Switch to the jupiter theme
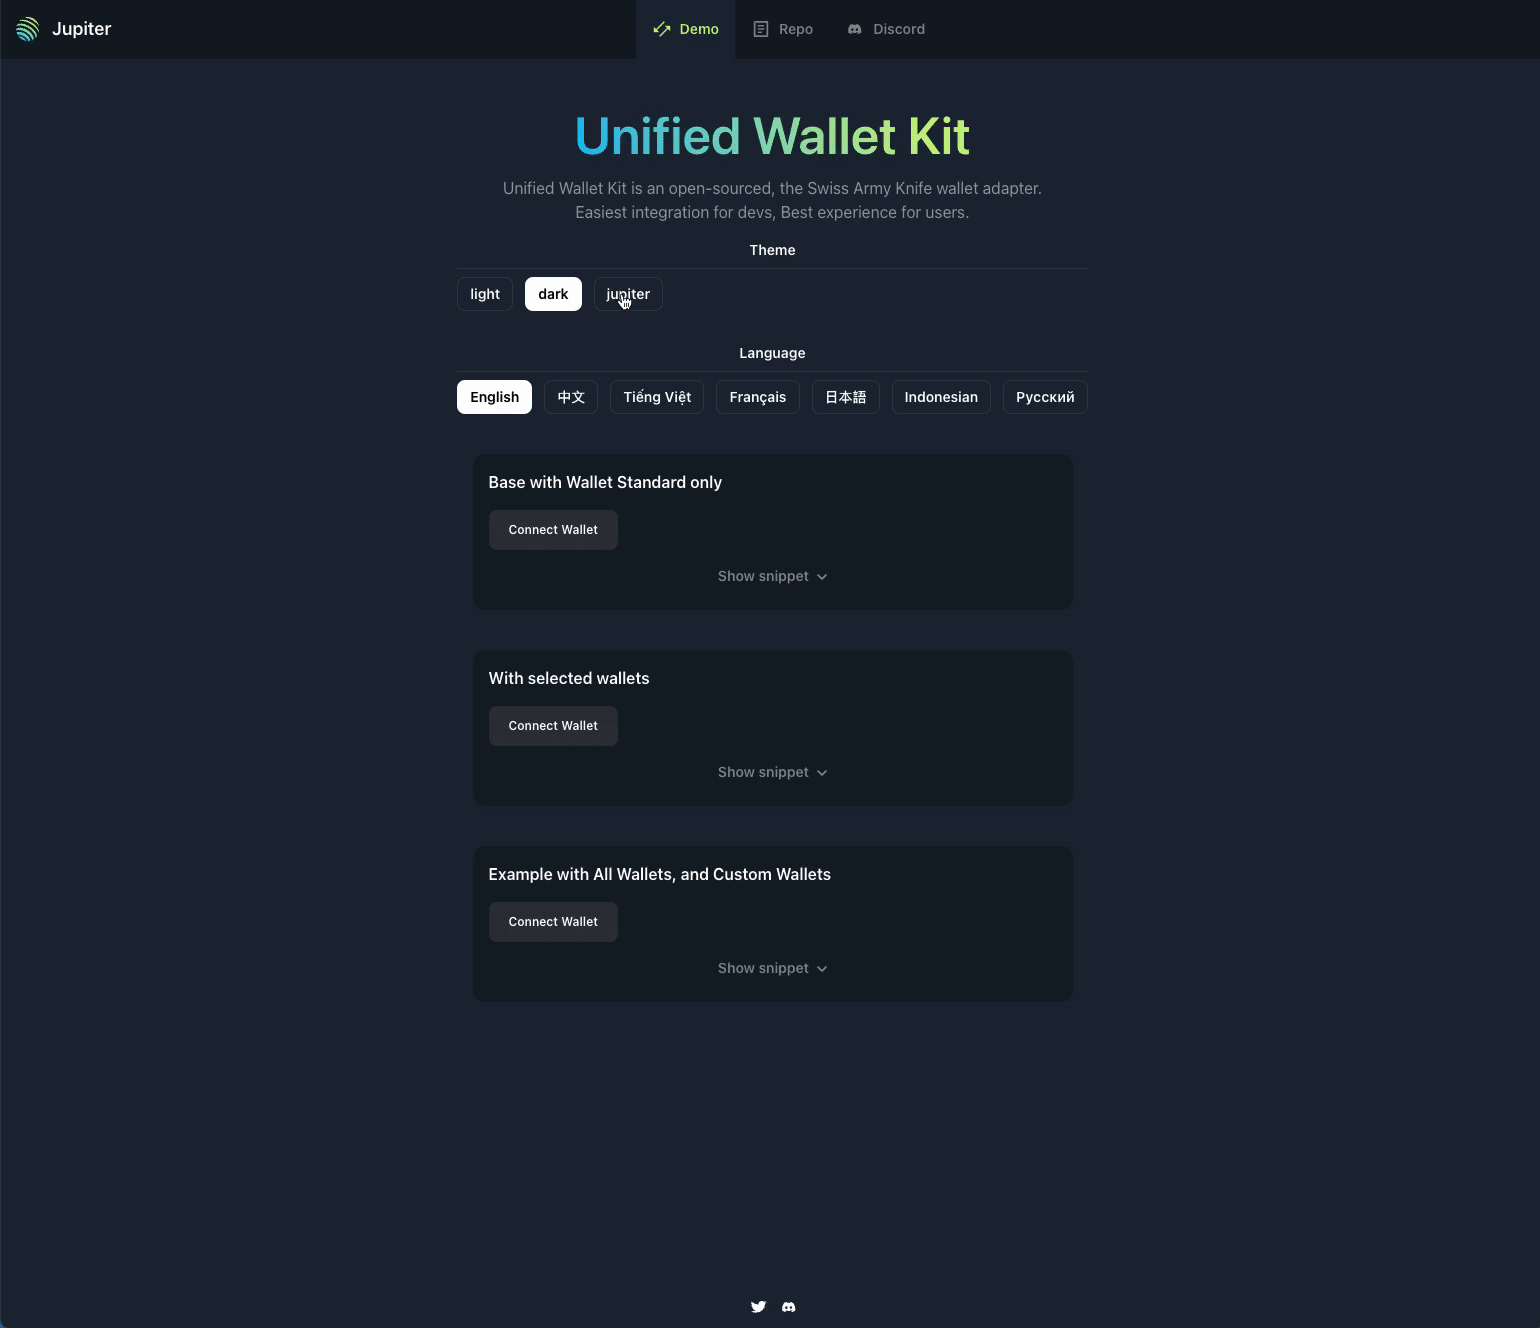The height and width of the screenshot is (1328, 1540). [628, 294]
